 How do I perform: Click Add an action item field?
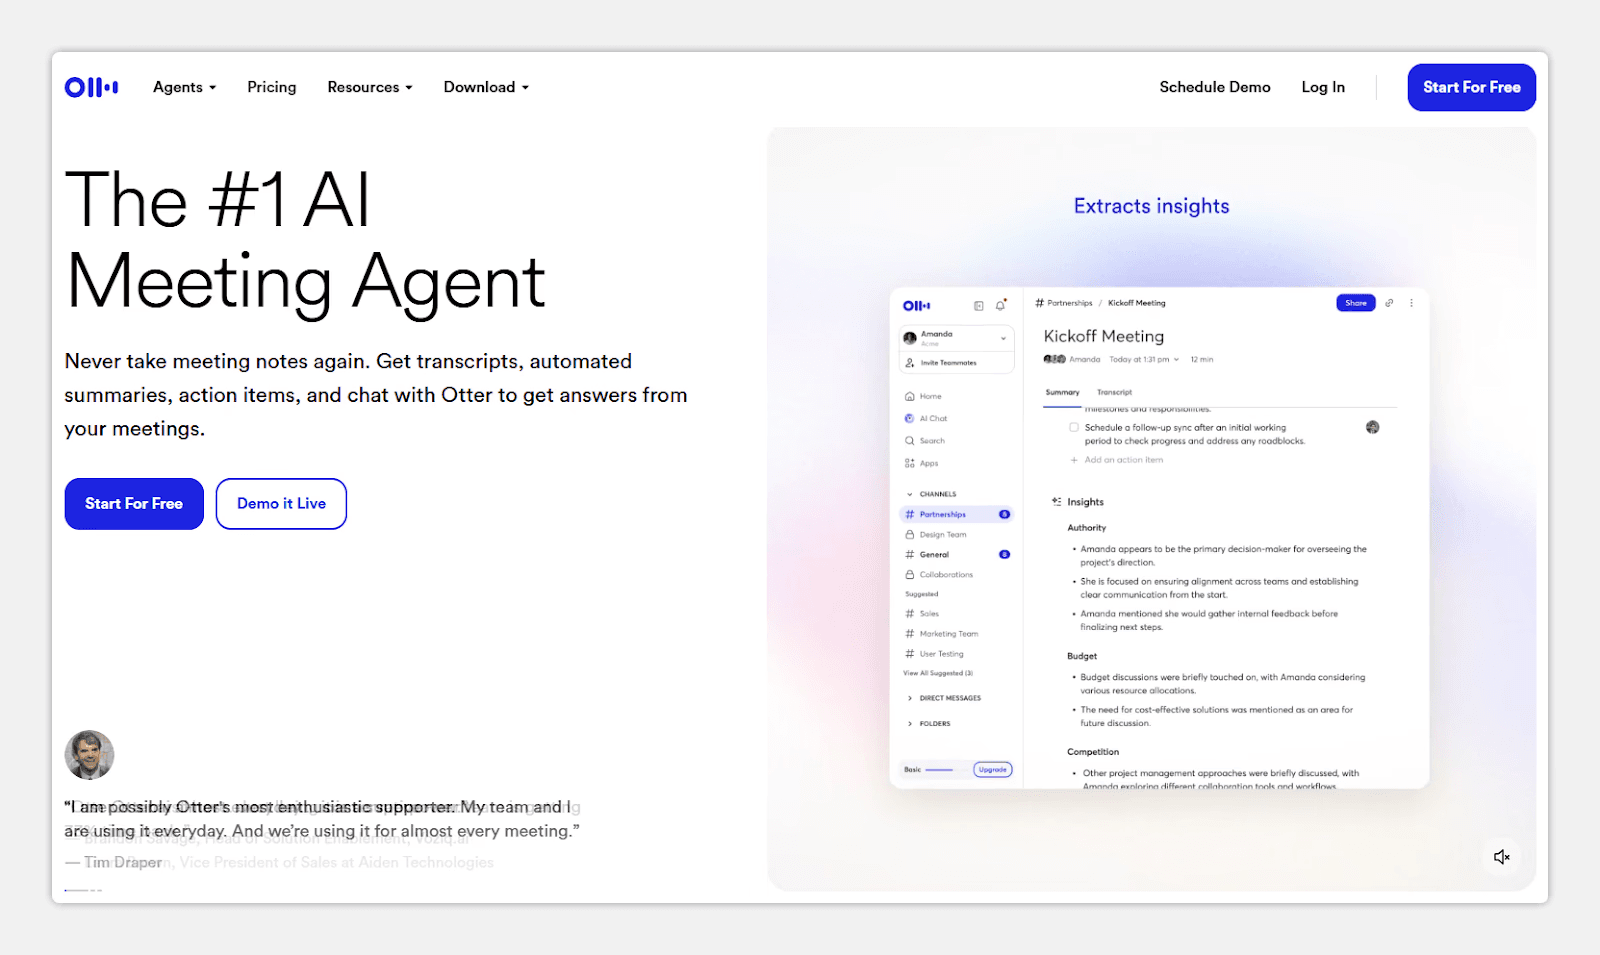[1118, 460]
